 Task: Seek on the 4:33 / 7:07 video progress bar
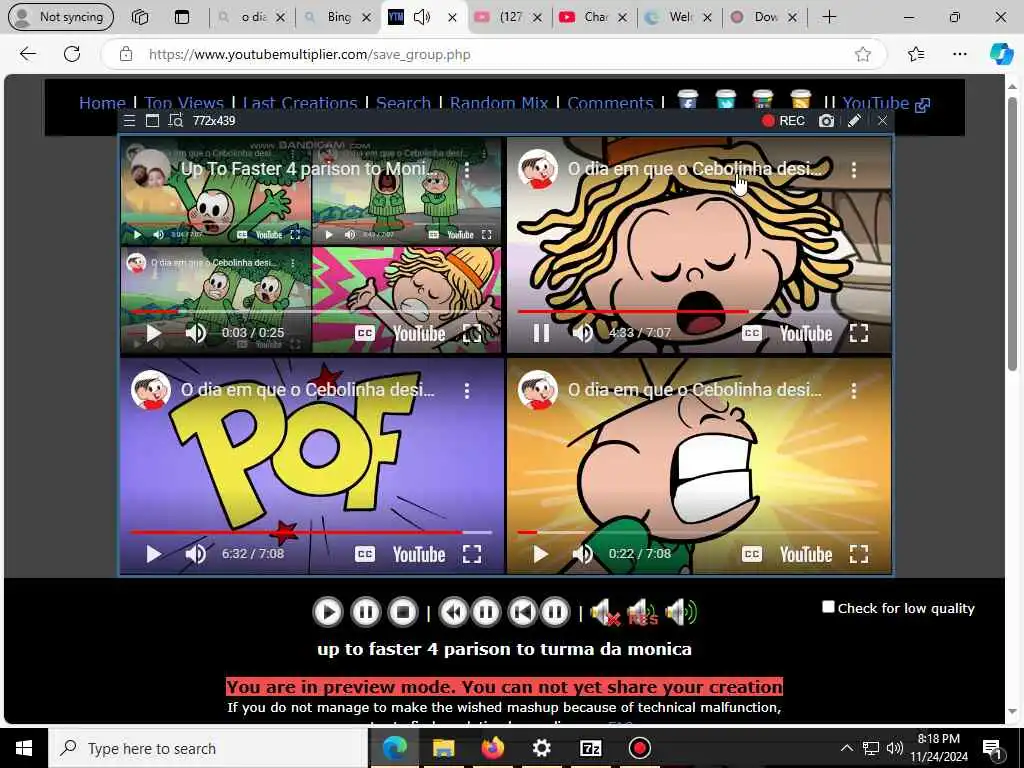pyautogui.click(x=699, y=312)
